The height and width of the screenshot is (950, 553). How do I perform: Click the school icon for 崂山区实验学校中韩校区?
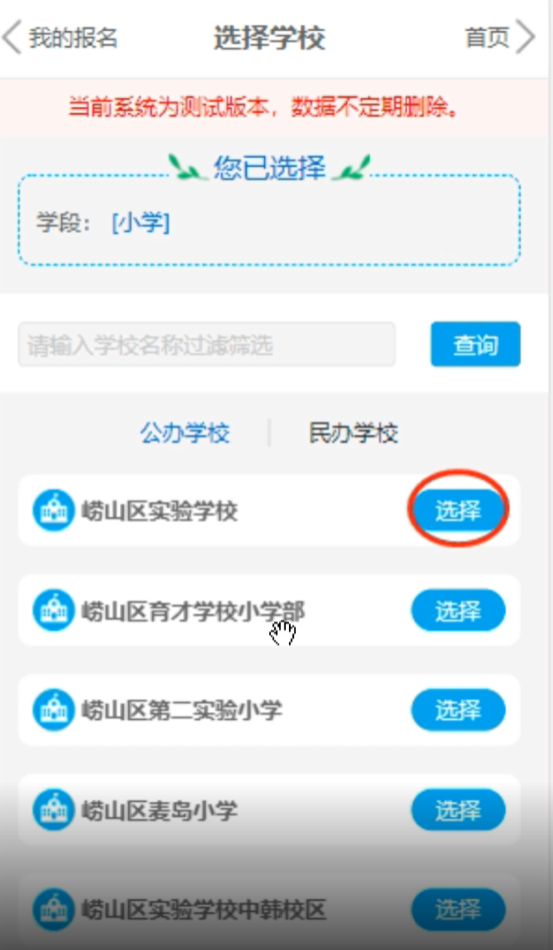(53, 909)
